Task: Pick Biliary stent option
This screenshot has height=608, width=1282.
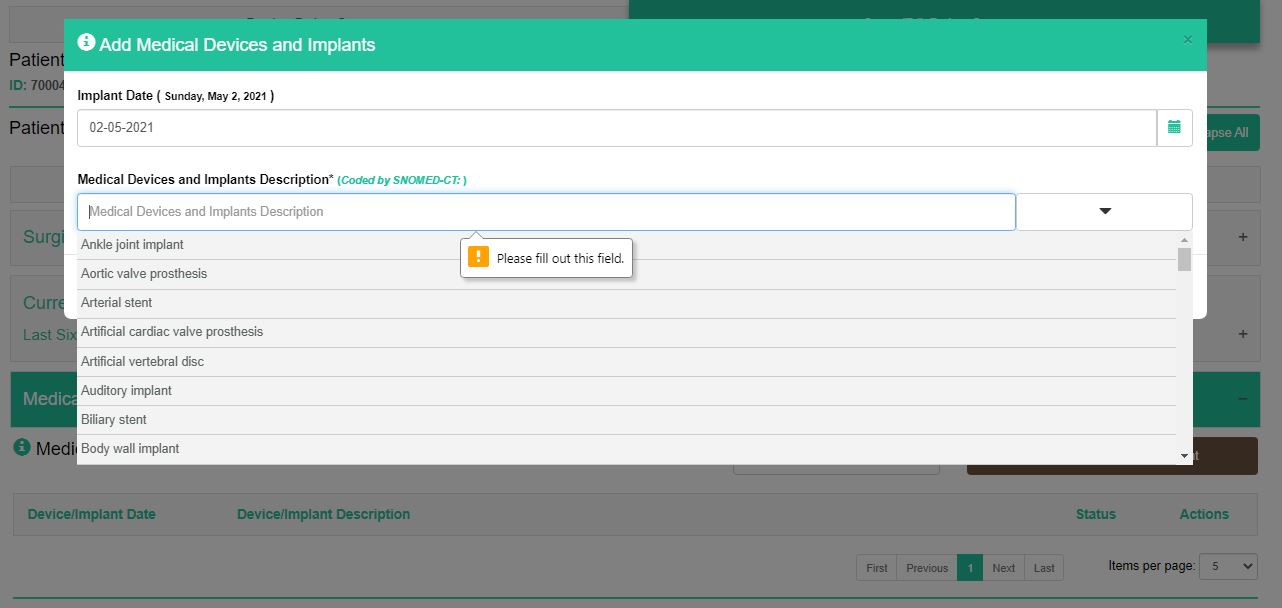Action: (x=114, y=420)
